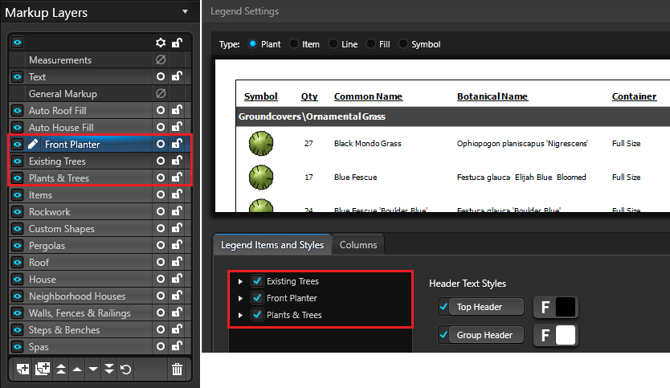This screenshot has width=670, height=388.
Task: Switch to Legend Items and Styles tab
Action: pos(272,245)
